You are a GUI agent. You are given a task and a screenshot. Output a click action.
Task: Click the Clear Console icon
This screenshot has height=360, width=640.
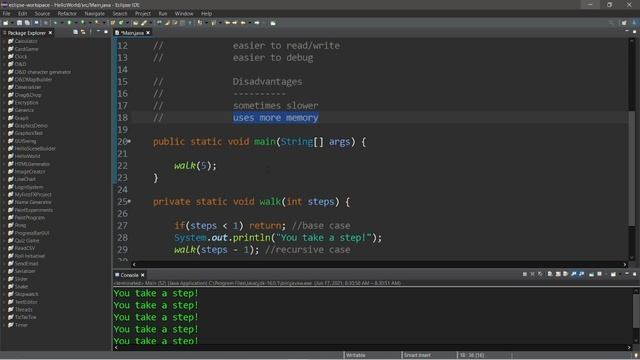(x=550, y=274)
